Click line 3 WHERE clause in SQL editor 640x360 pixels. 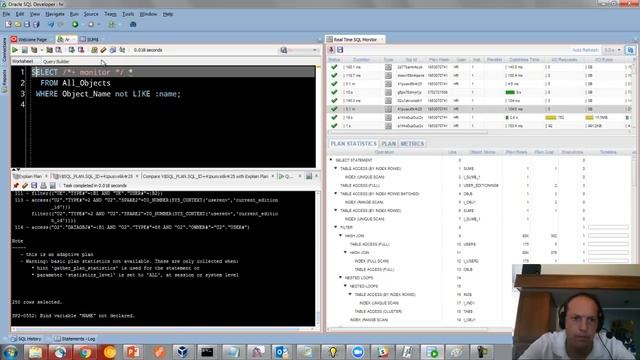[x=108, y=94]
